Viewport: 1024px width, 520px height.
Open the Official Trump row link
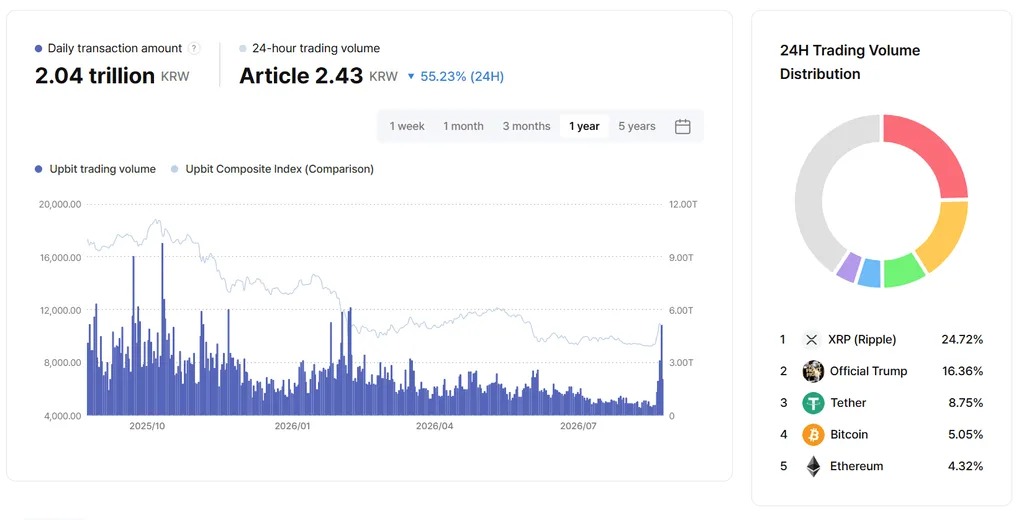pos(882,371)
